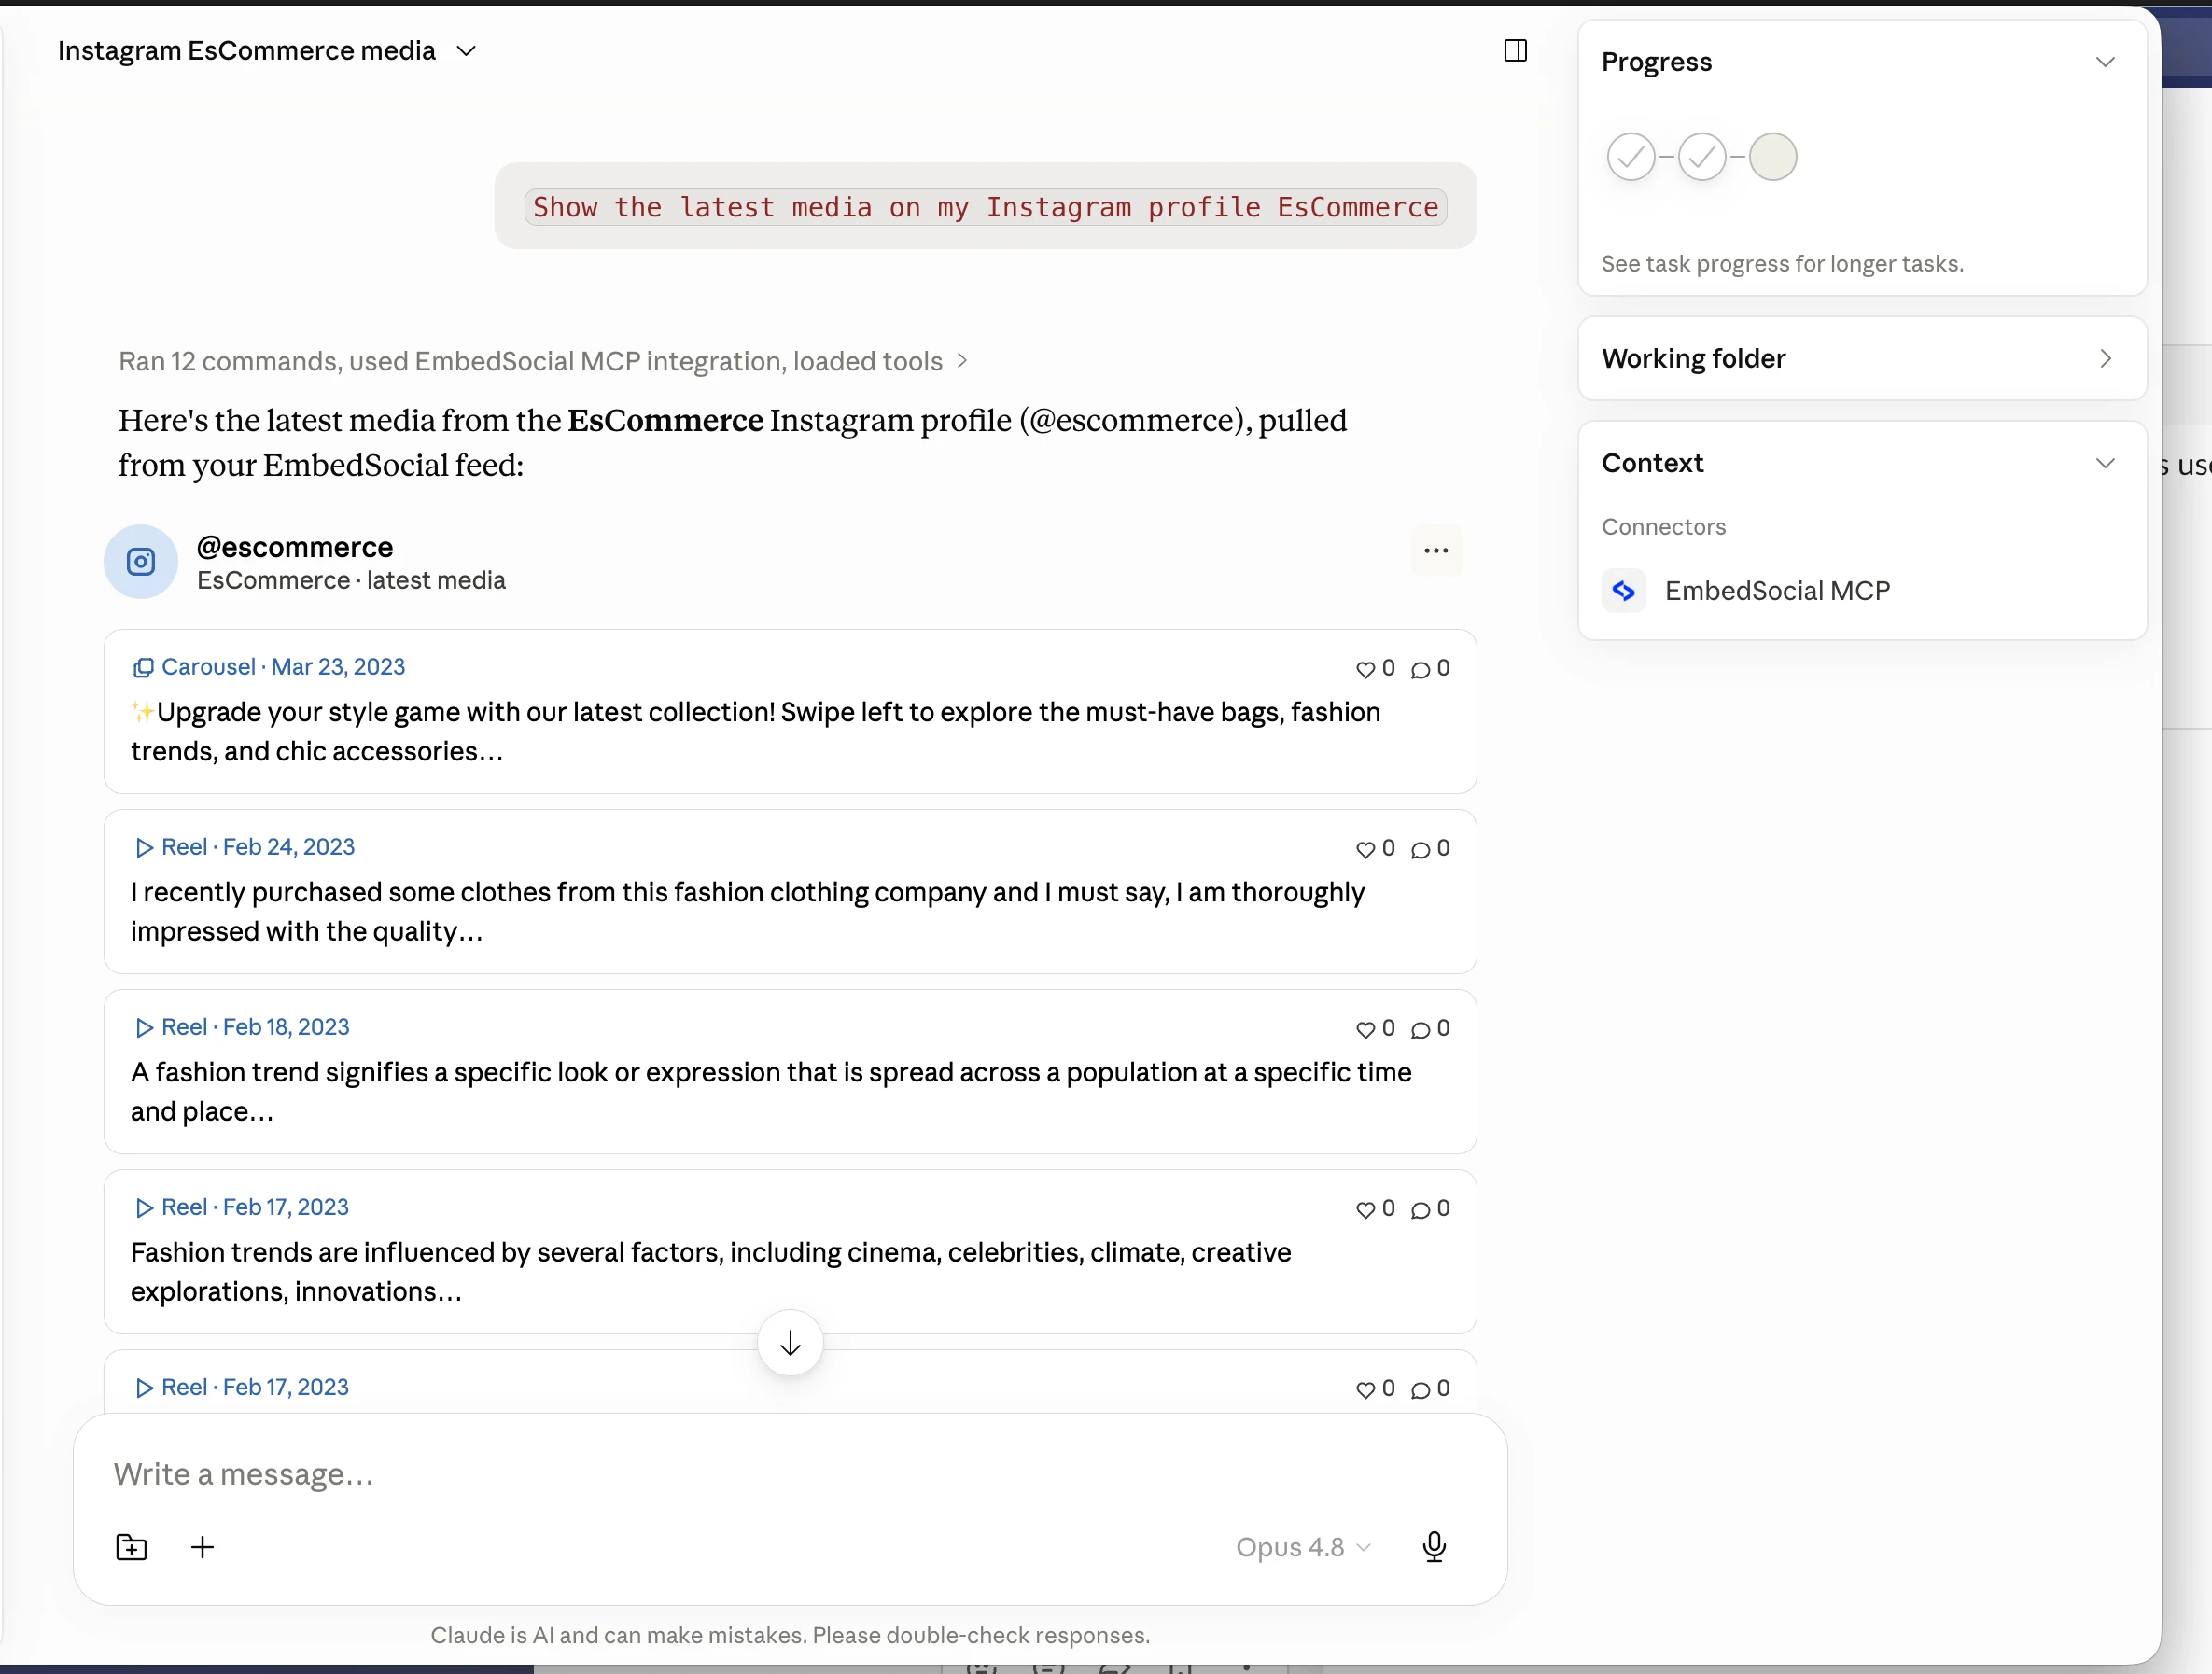Click the EmbedSocial MCP connector icon
This screenshot has height=1674, width=2212.
click(x=1623, y=591)
